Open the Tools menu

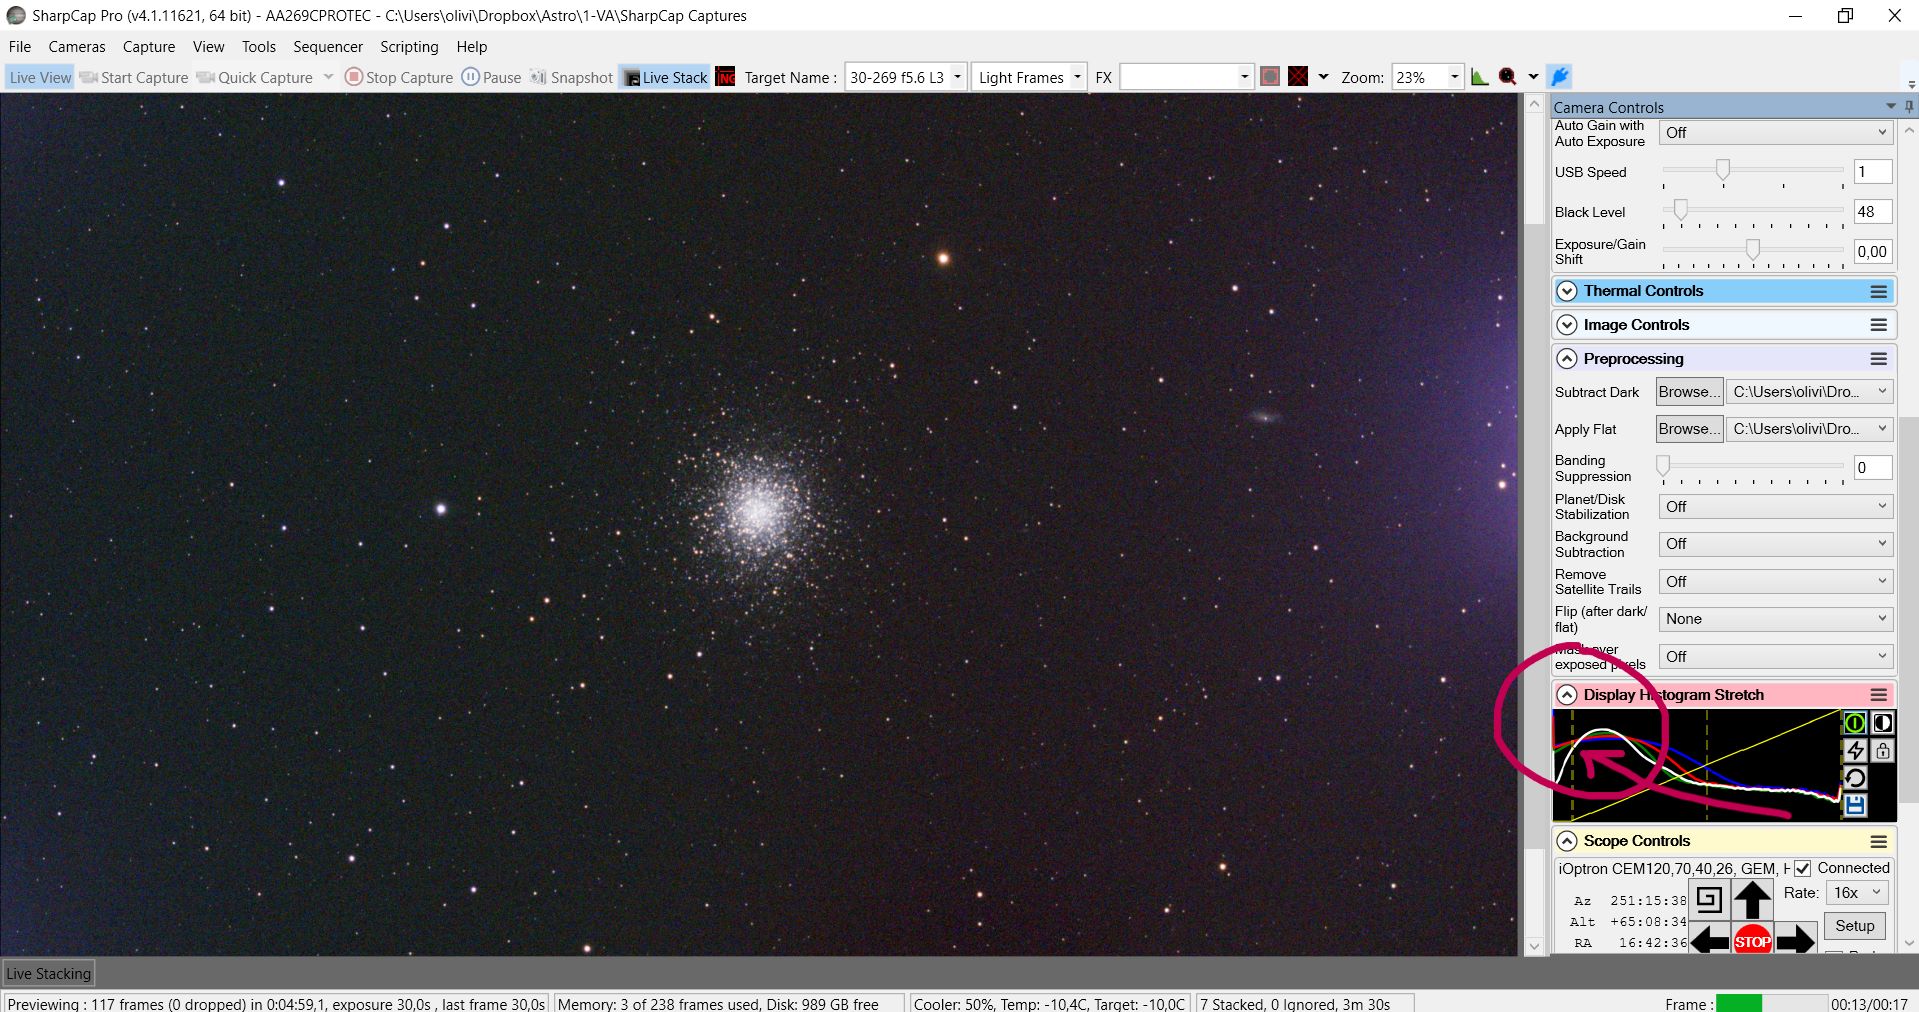(x=259, y=47)
